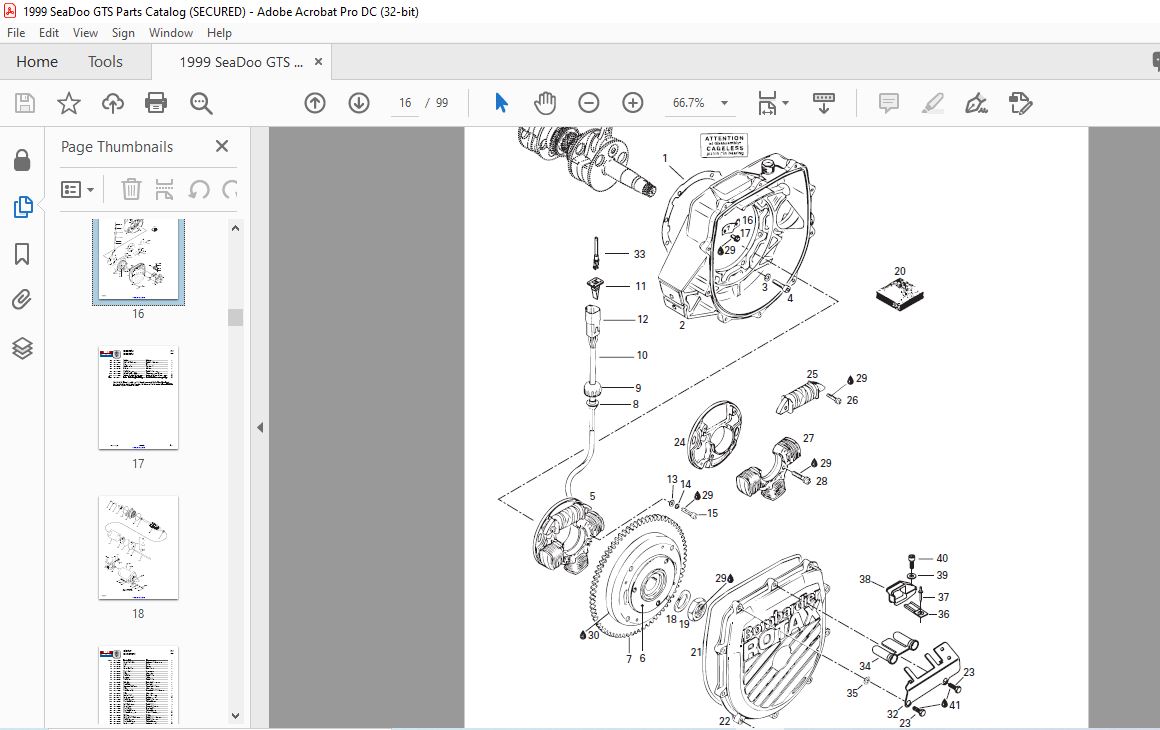
Task: Click the thumbnail panel scrollbar handle
Action: (235, 317)
